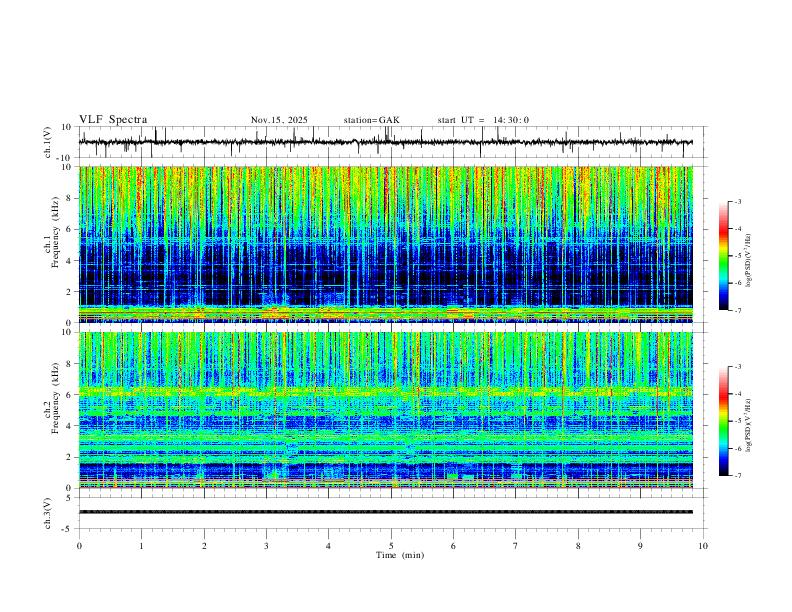Click the time axis tick label '10'
The height and width of the screenshot is (612, 792).
click(x=703, y=546)
